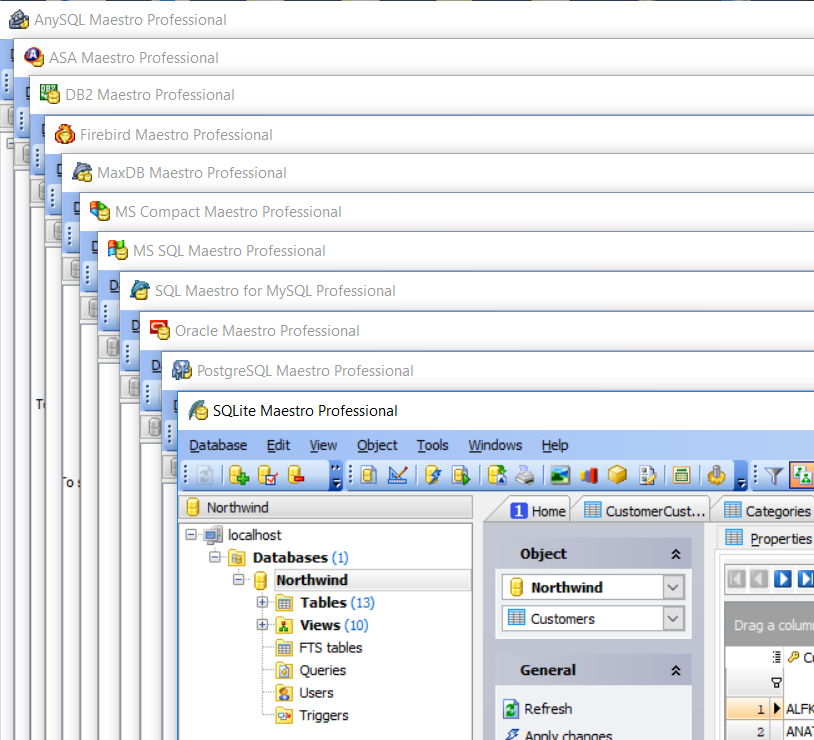
Task: Open the Tools menu
Action: [x=432, y=446]
